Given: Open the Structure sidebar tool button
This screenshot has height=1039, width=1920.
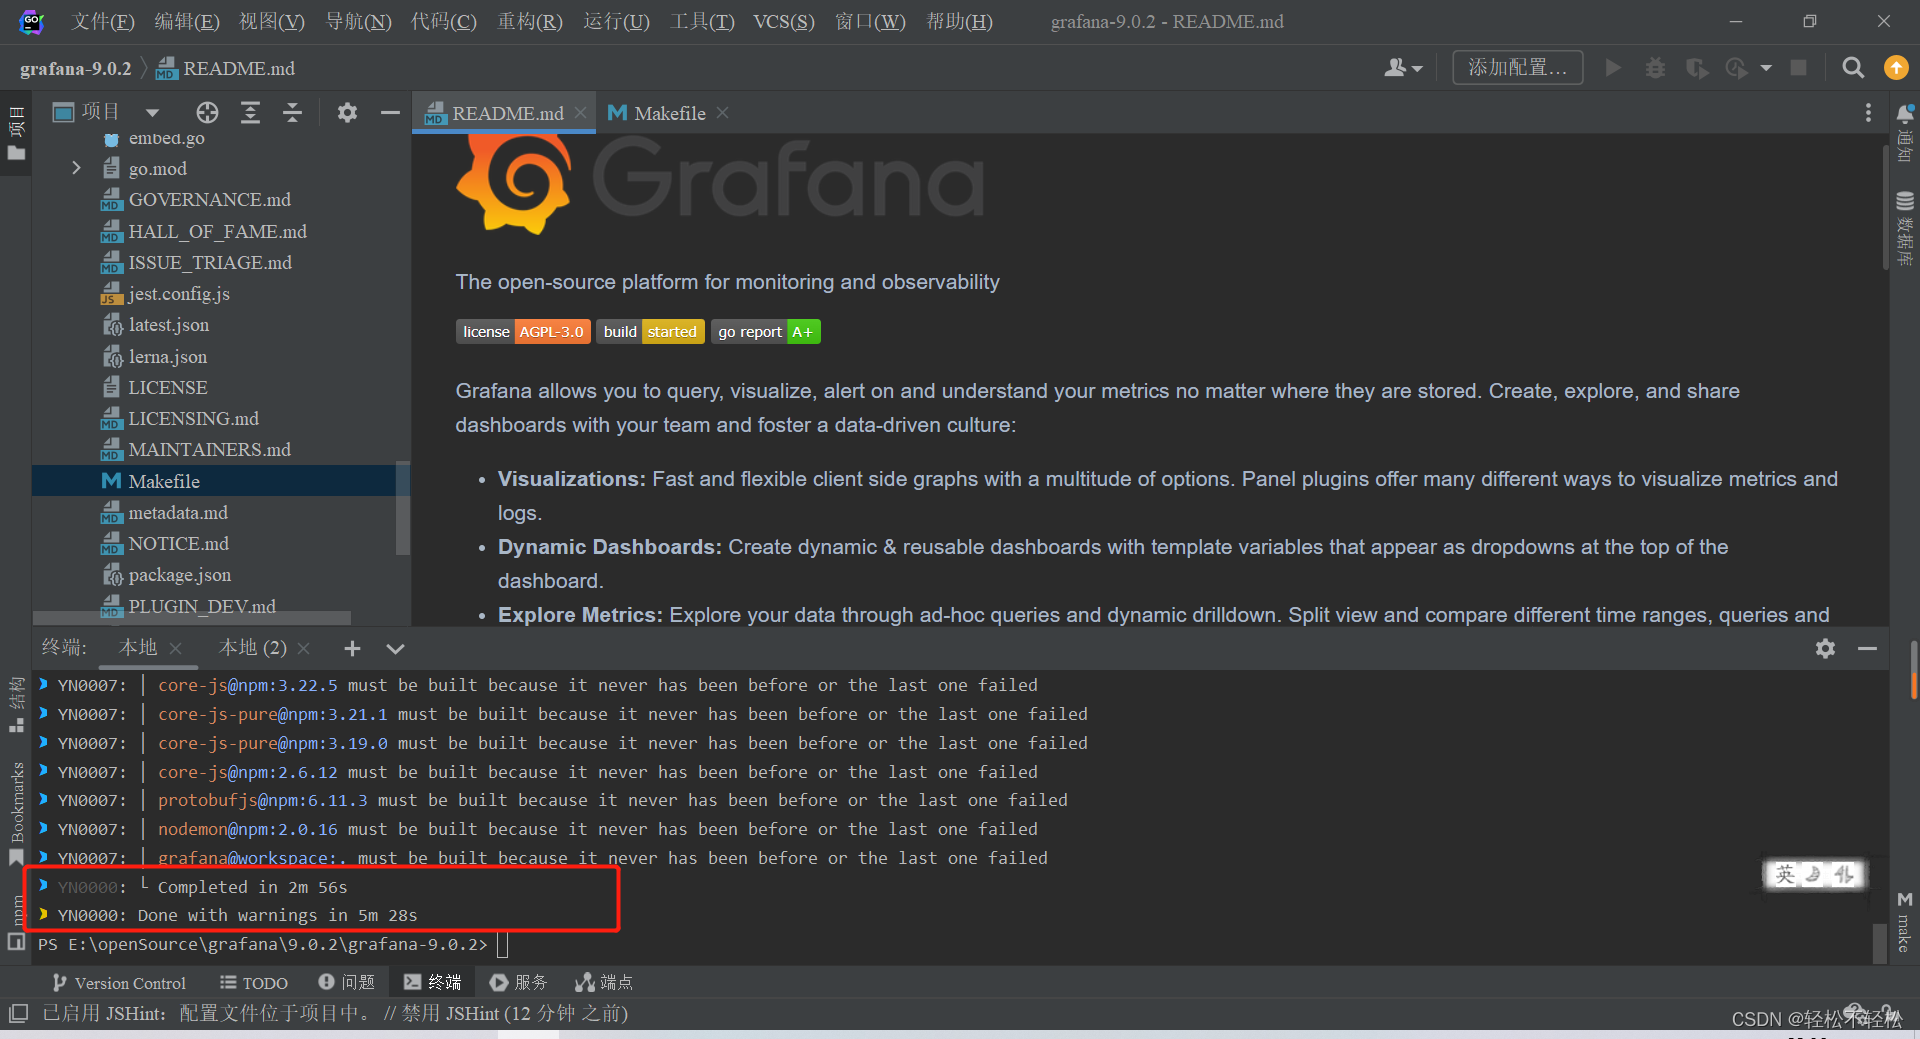Looking at the screenshot, I should point(16,704).
